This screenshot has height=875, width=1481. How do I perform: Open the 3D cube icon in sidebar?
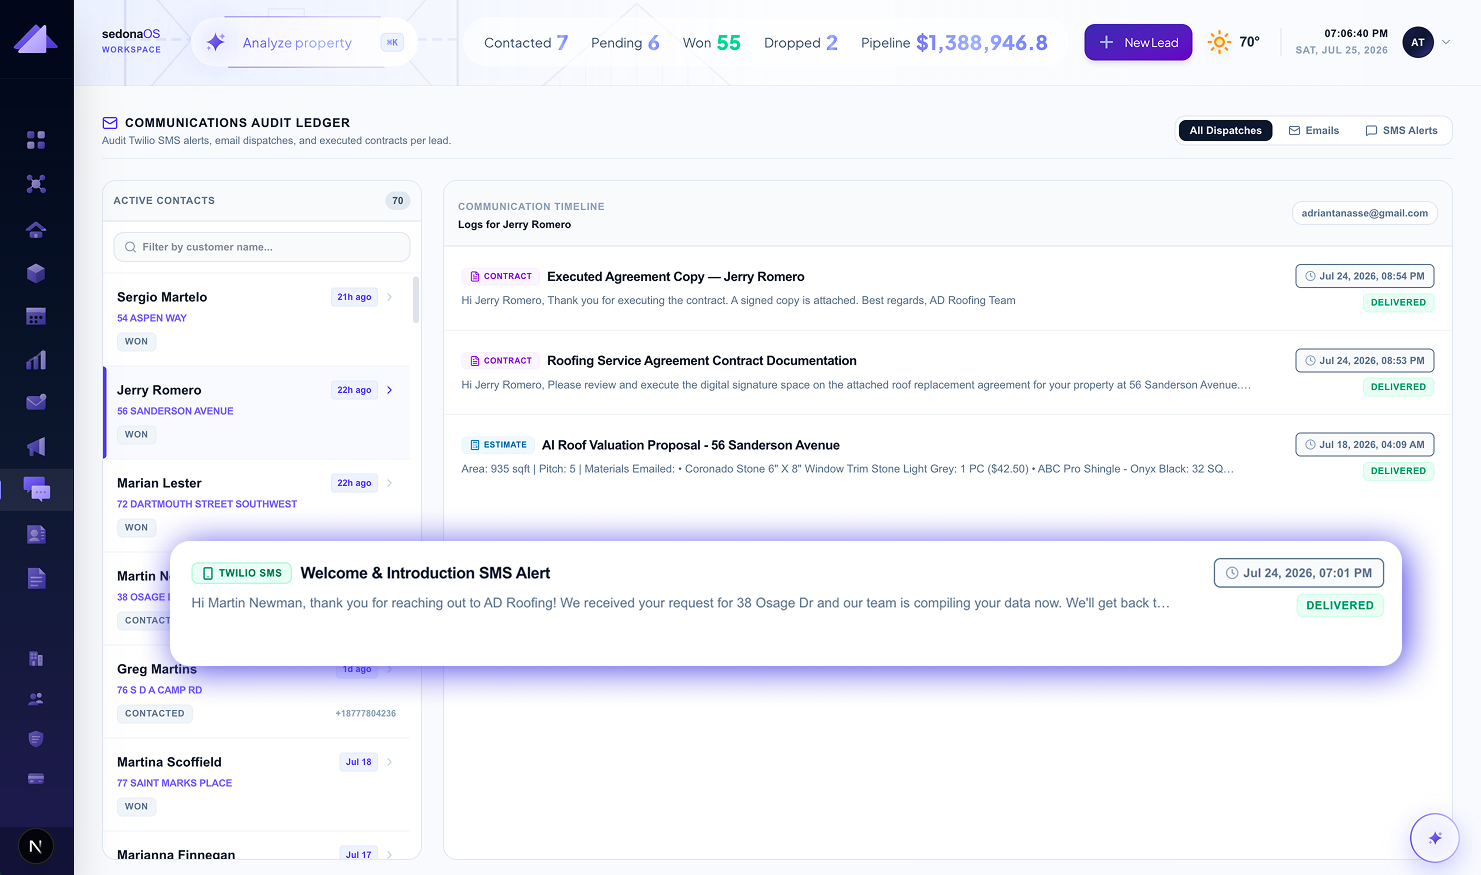coord(36,273)
